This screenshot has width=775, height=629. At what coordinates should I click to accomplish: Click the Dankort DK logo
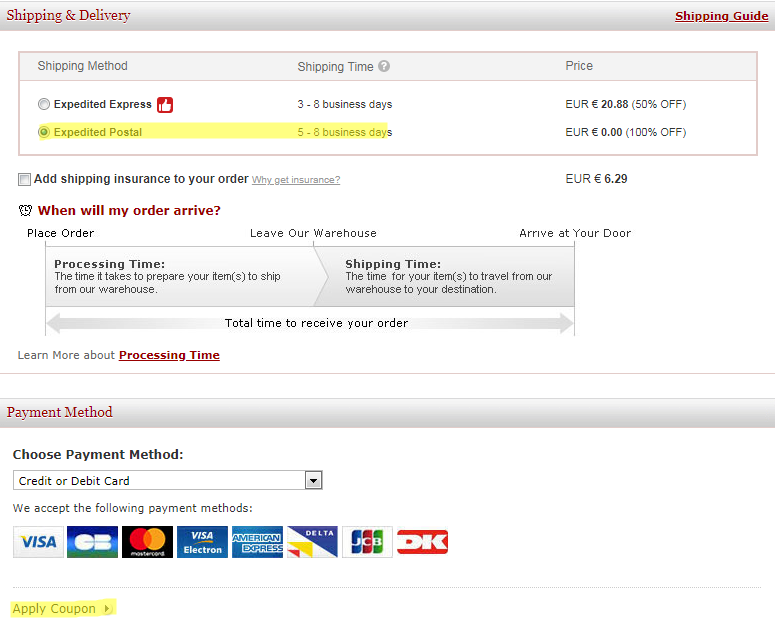422,542
